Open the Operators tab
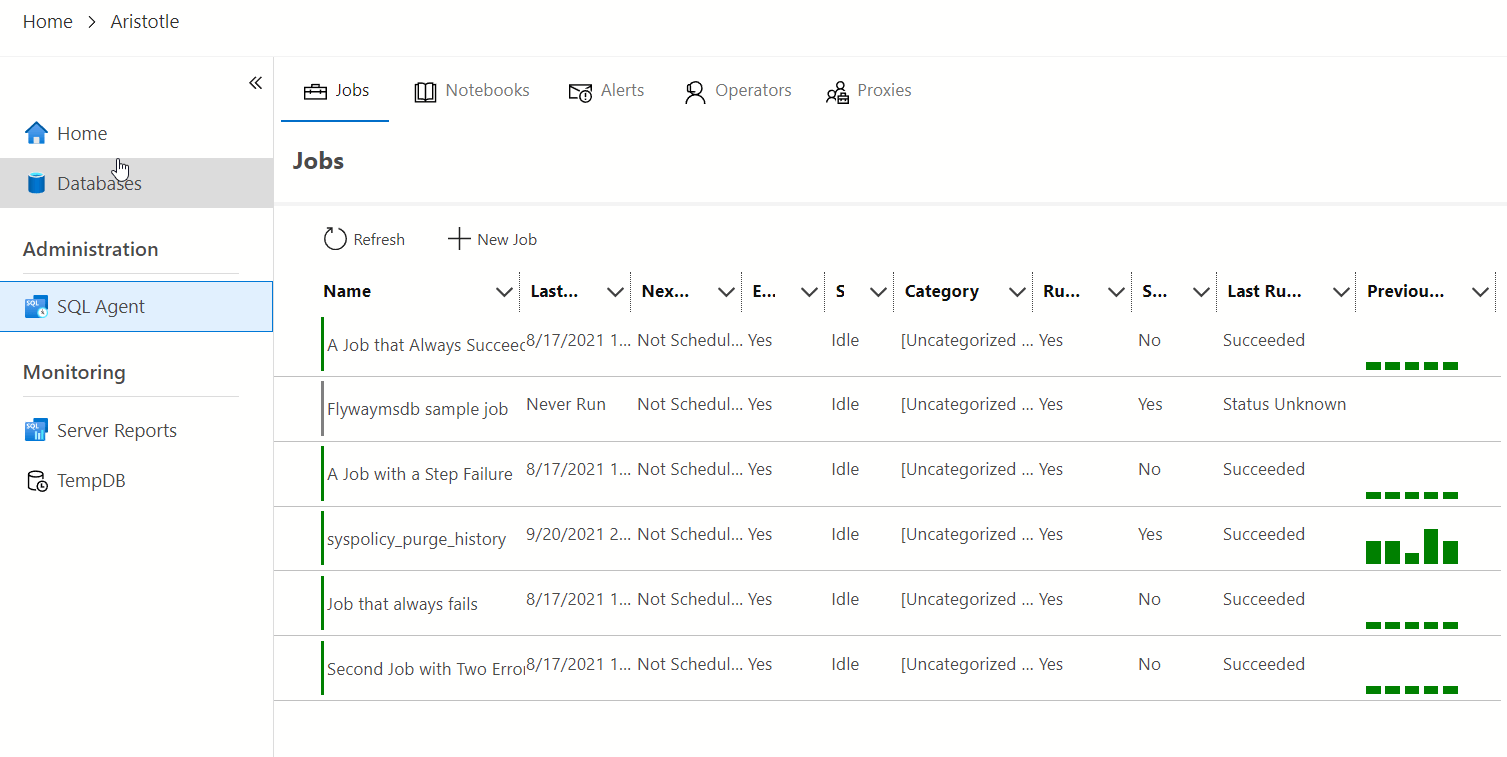This screenshot has height=757, width=1507. click(x=738, y=91)
